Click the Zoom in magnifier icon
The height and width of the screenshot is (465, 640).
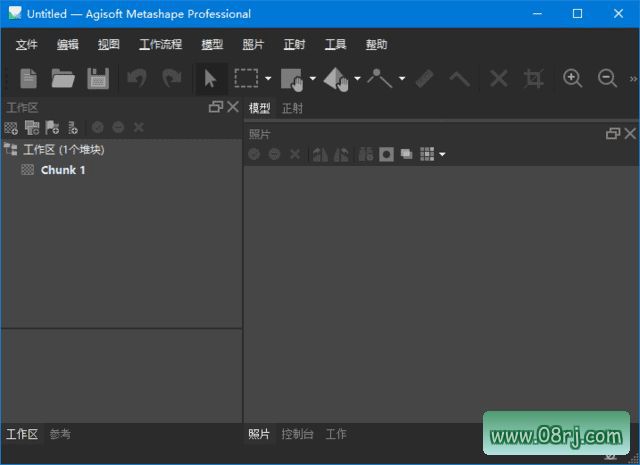point(573,78)
